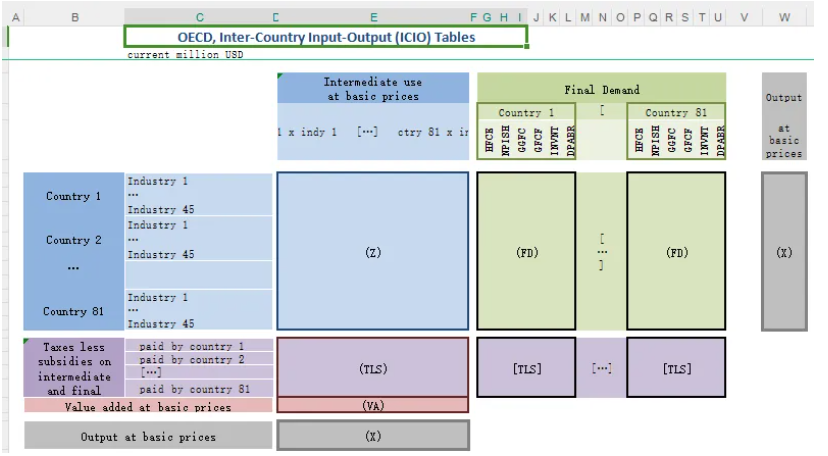Click the 'paid by country 2' row
Image resolution: width=828 pixels, height=456 pixels.
coord(199,359)
